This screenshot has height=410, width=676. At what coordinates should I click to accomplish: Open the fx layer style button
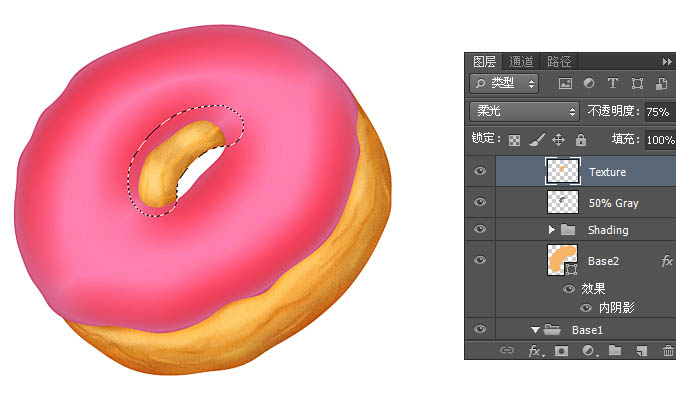click(x=536, y=351)
